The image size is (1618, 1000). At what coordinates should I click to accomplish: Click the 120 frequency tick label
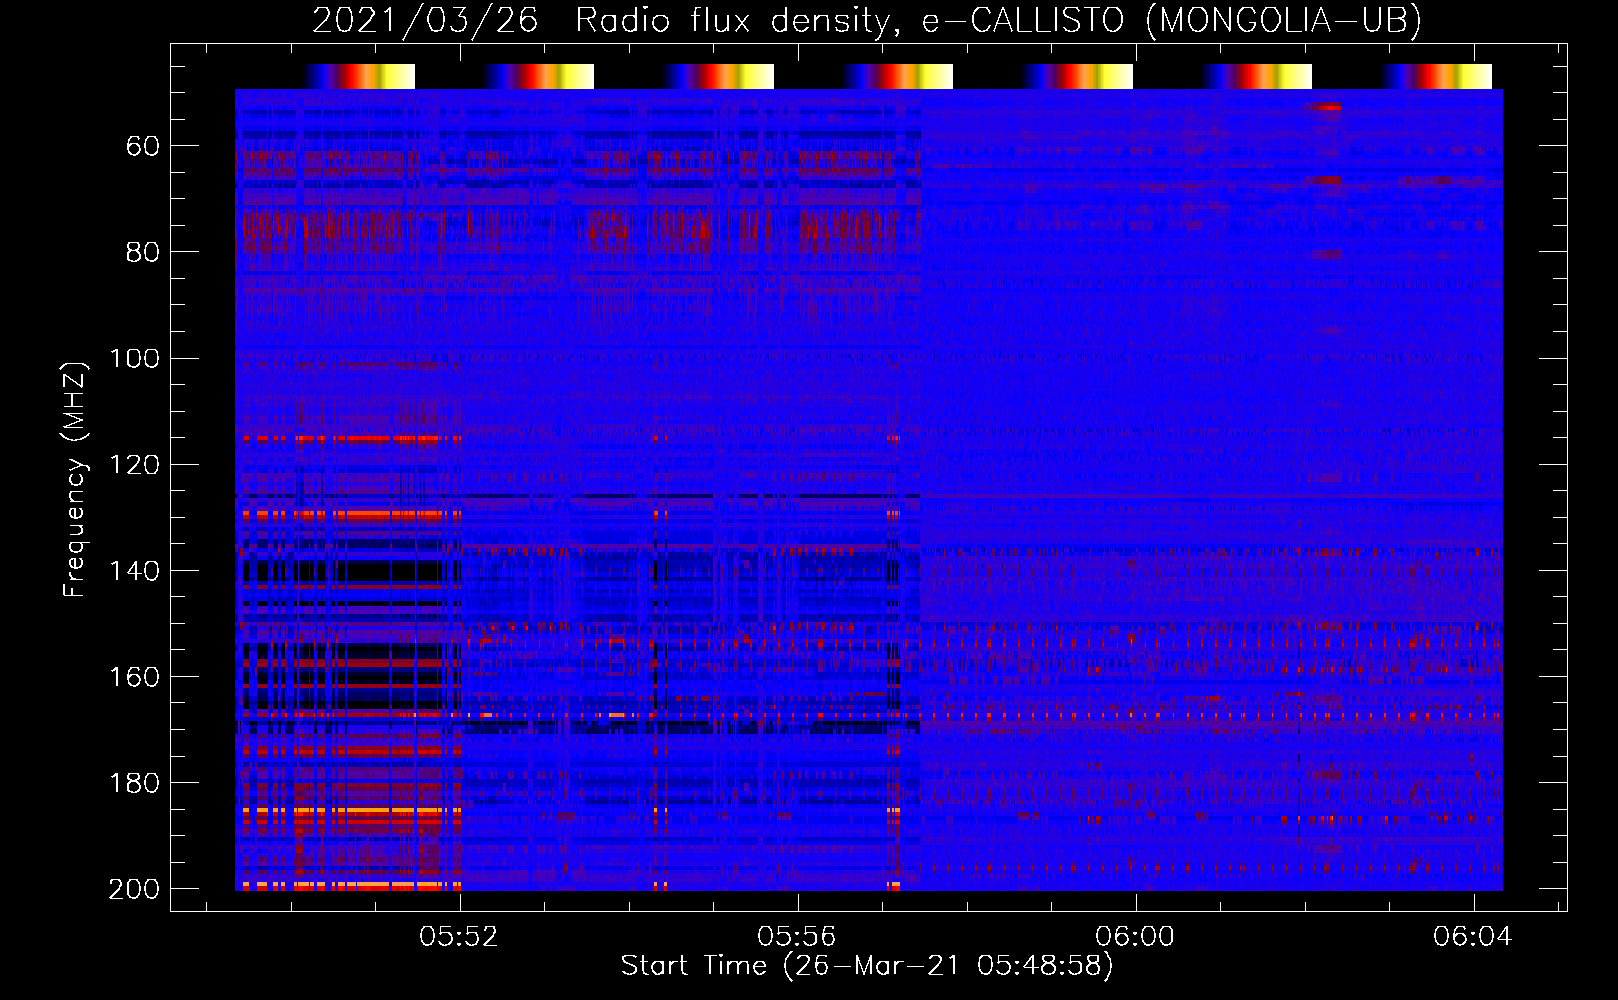click(x=135, y=465)
